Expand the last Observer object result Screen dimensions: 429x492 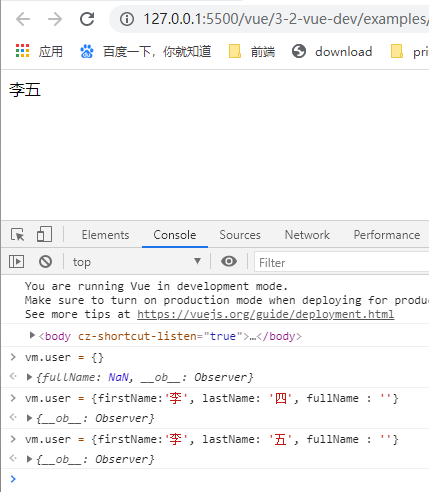tap(29, 459)
